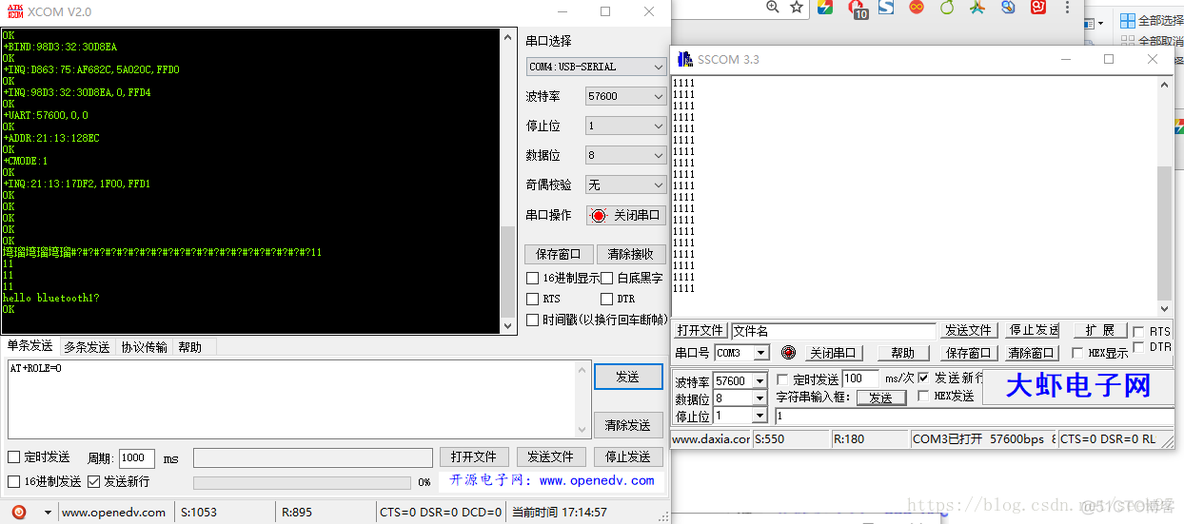Enable 16进制发送 checkbox in XCOM

coord(14,482)
